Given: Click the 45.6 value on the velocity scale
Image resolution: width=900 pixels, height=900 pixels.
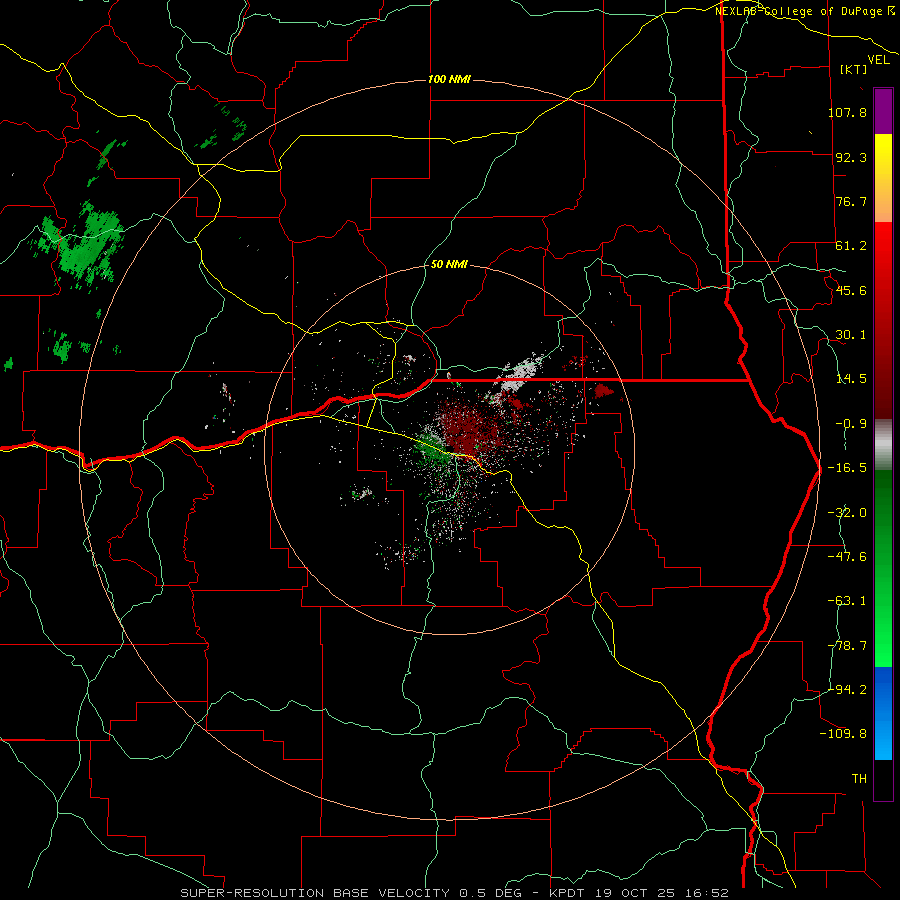Looking at the screenshot, I should pos(851,290).
